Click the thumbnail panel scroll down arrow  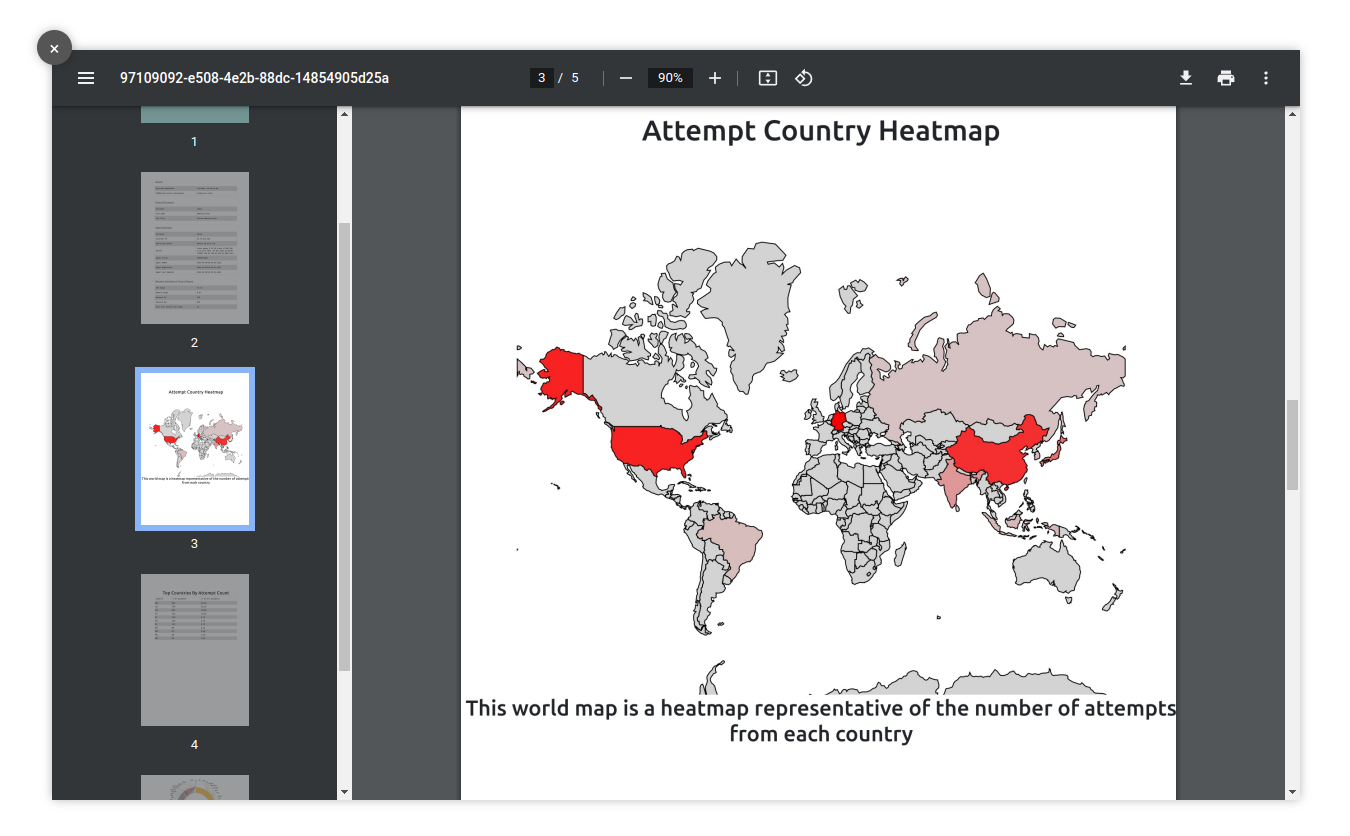tap(345, 792)
